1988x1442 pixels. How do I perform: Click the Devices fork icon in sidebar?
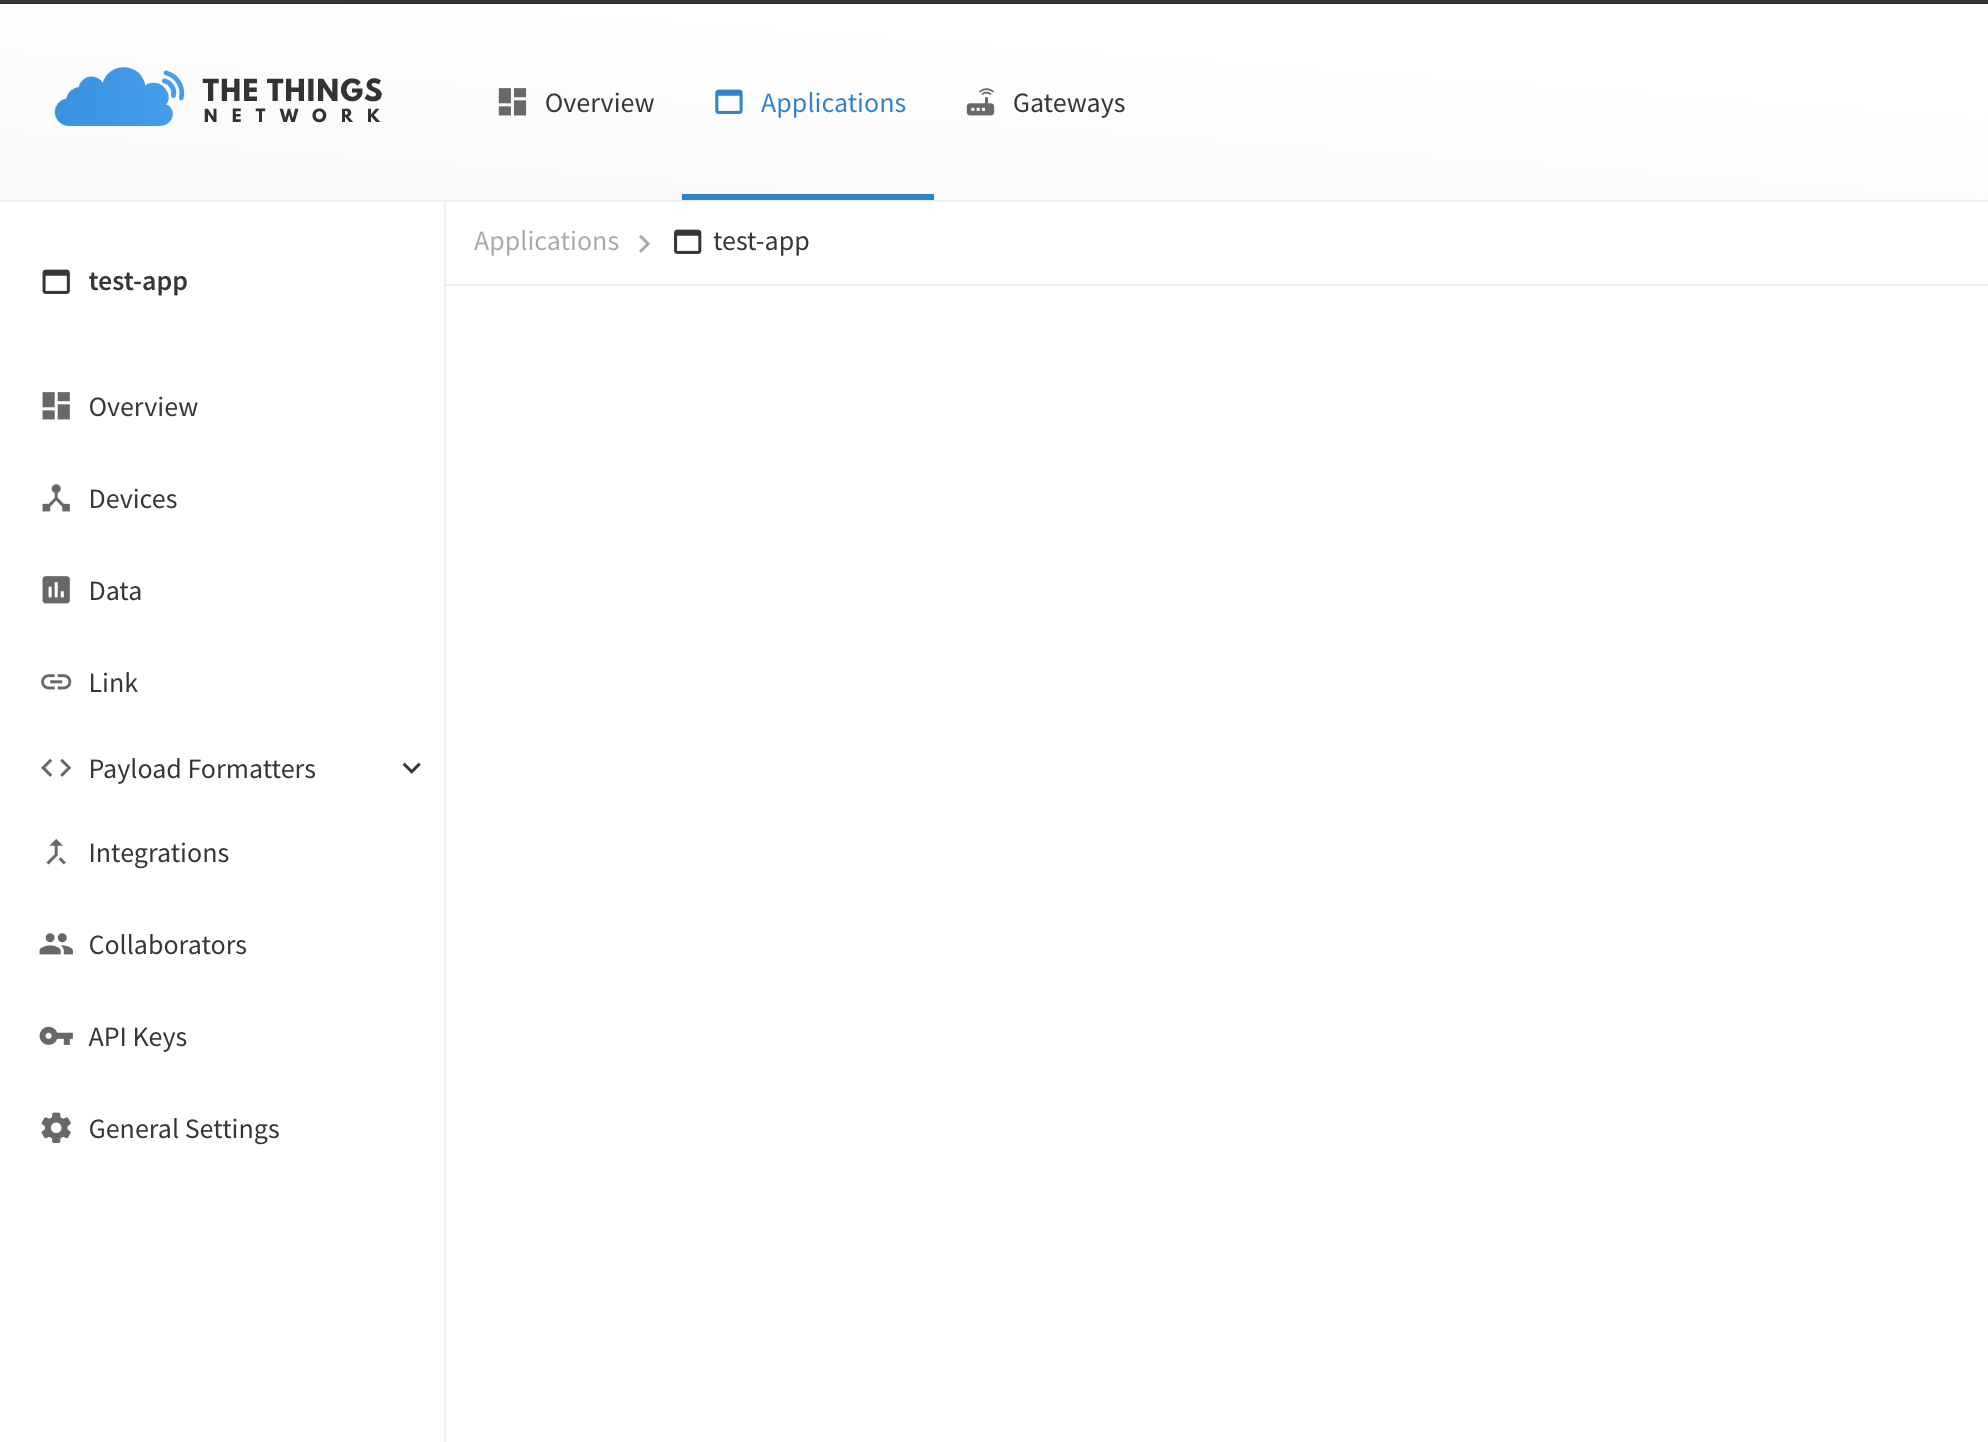pos(56,498)
